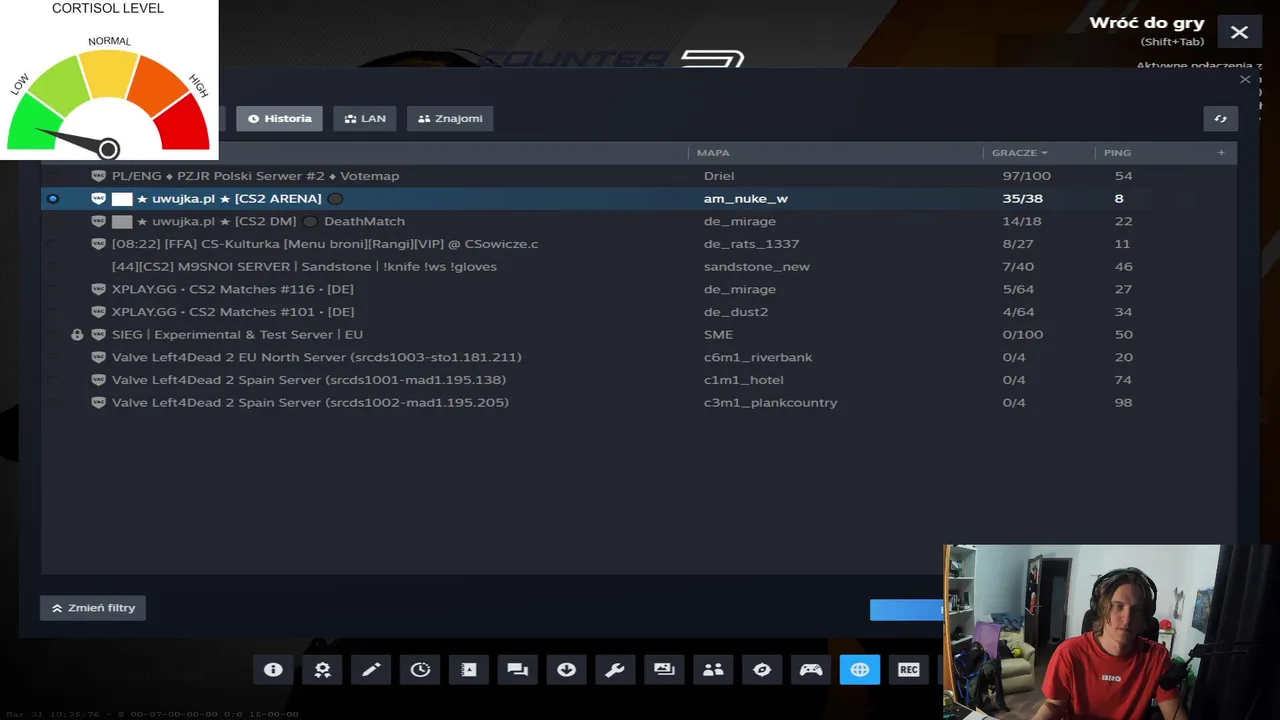
Task: Click the highlighted globe browser icon
Action: coord(860,670)
